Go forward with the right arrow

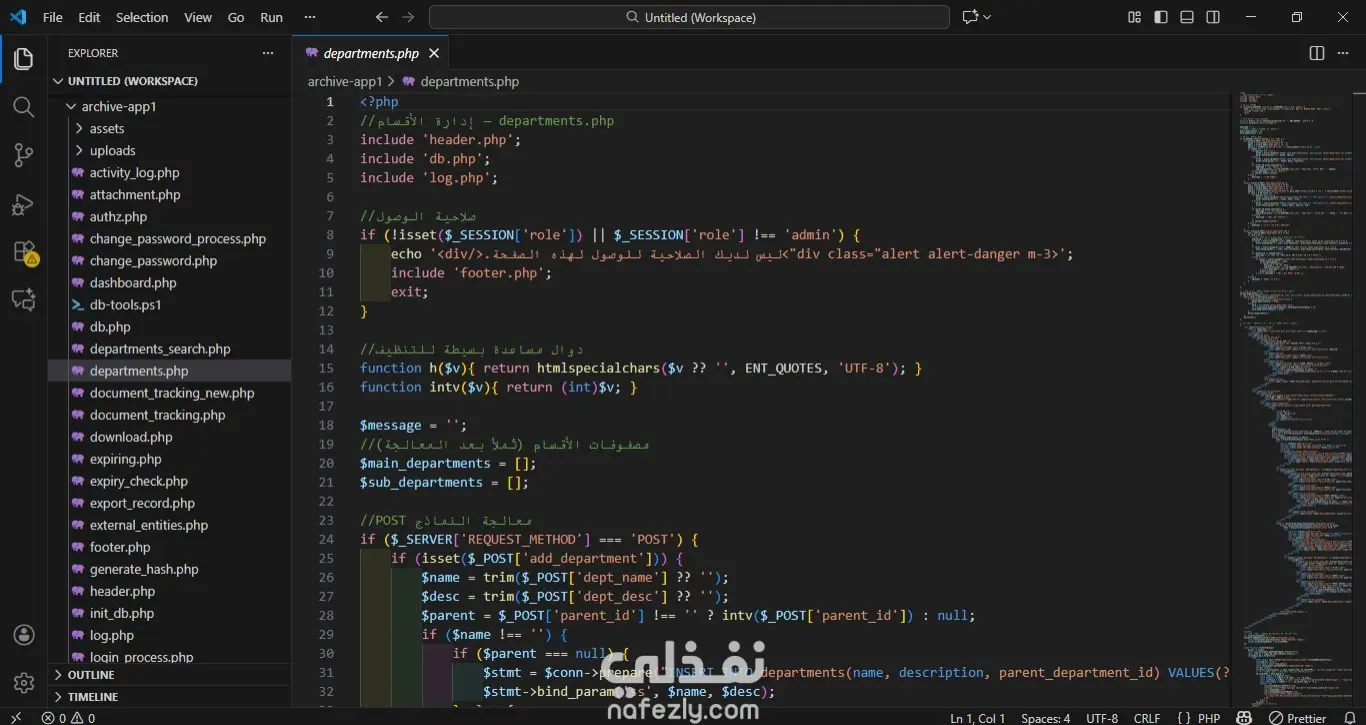[408, 17]
